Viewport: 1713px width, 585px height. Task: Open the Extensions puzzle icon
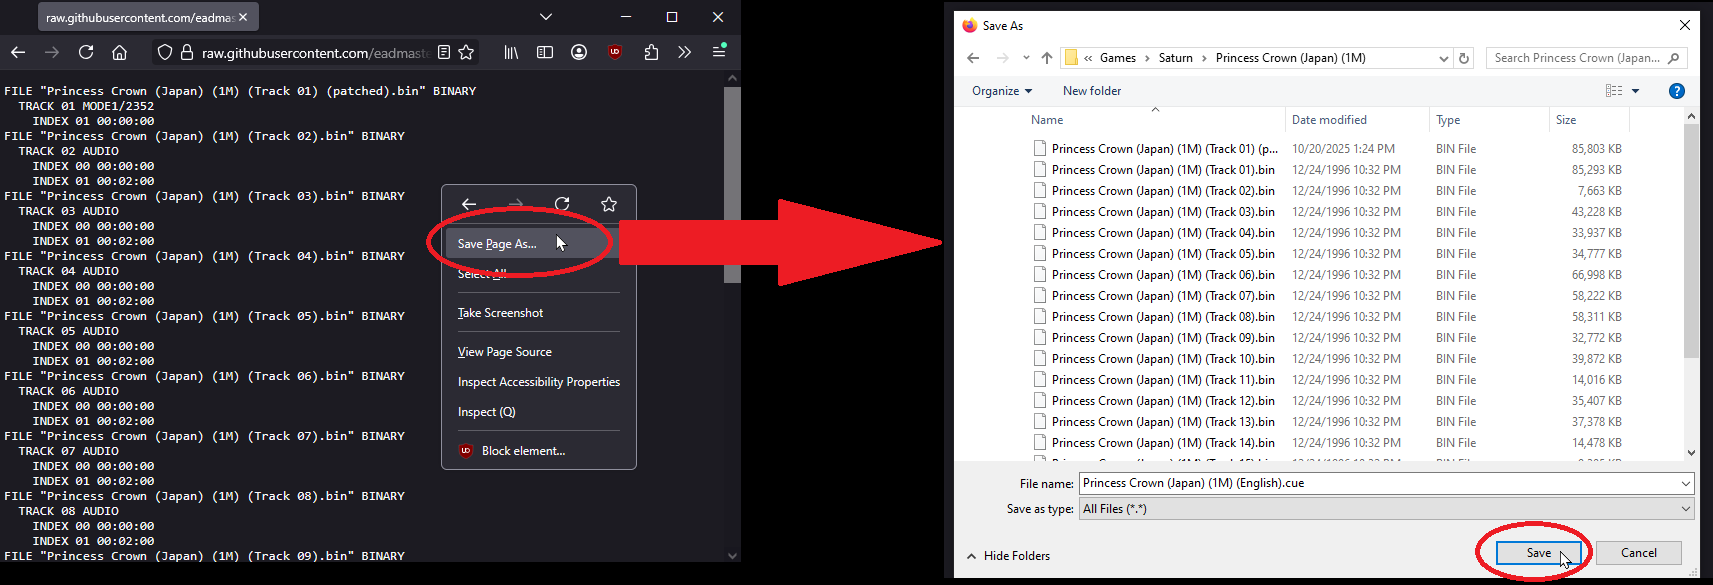pyautogui.click(x=651, y=52)
